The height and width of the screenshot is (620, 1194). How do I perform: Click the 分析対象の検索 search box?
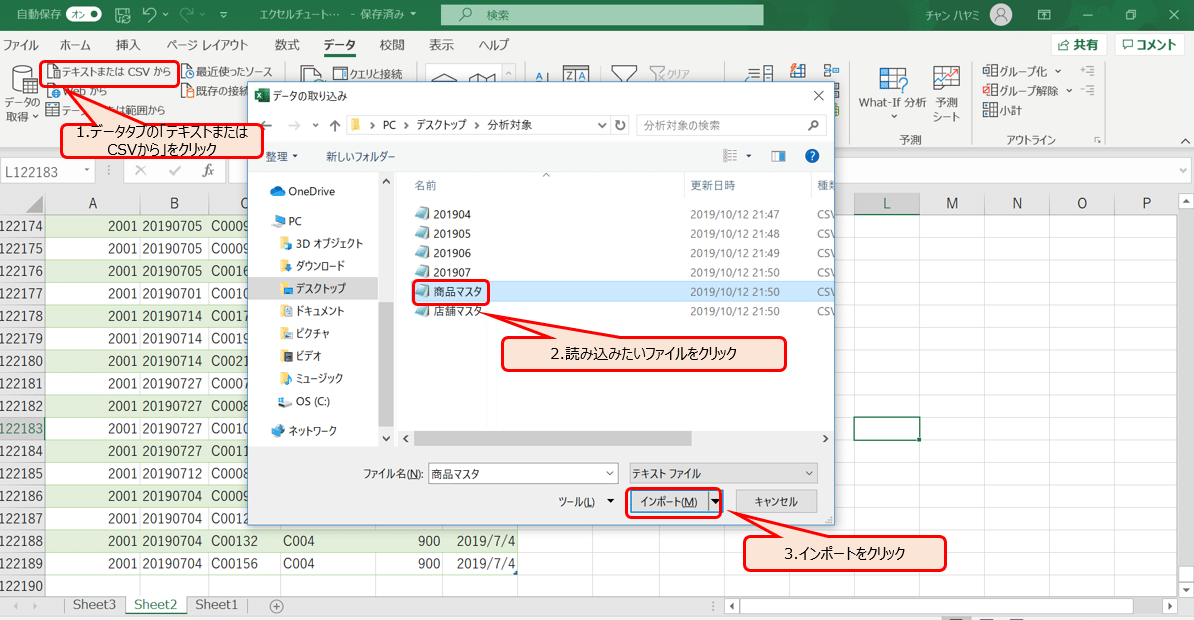[x=731, y=125]
